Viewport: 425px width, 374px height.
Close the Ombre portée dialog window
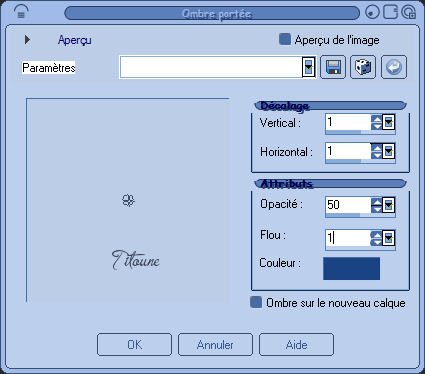(409, 12)
